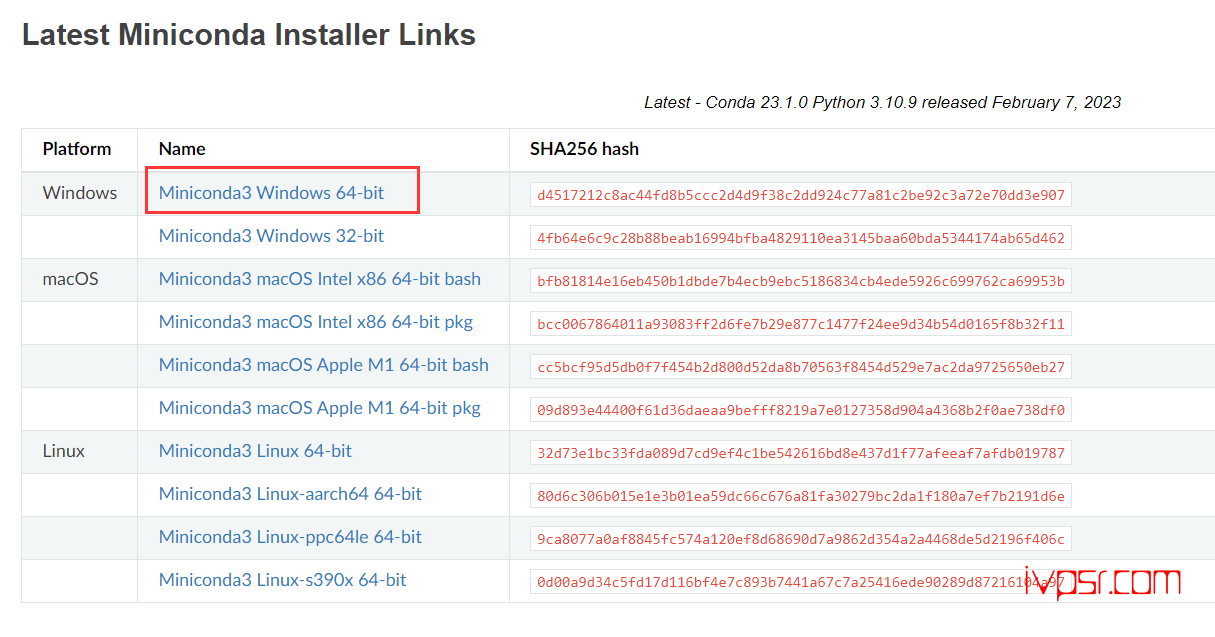Click the hash starting with 32d73e1bc33f
Viewport: 1215px width, 637px height.
pyautogui.click(x=801, y=453)
